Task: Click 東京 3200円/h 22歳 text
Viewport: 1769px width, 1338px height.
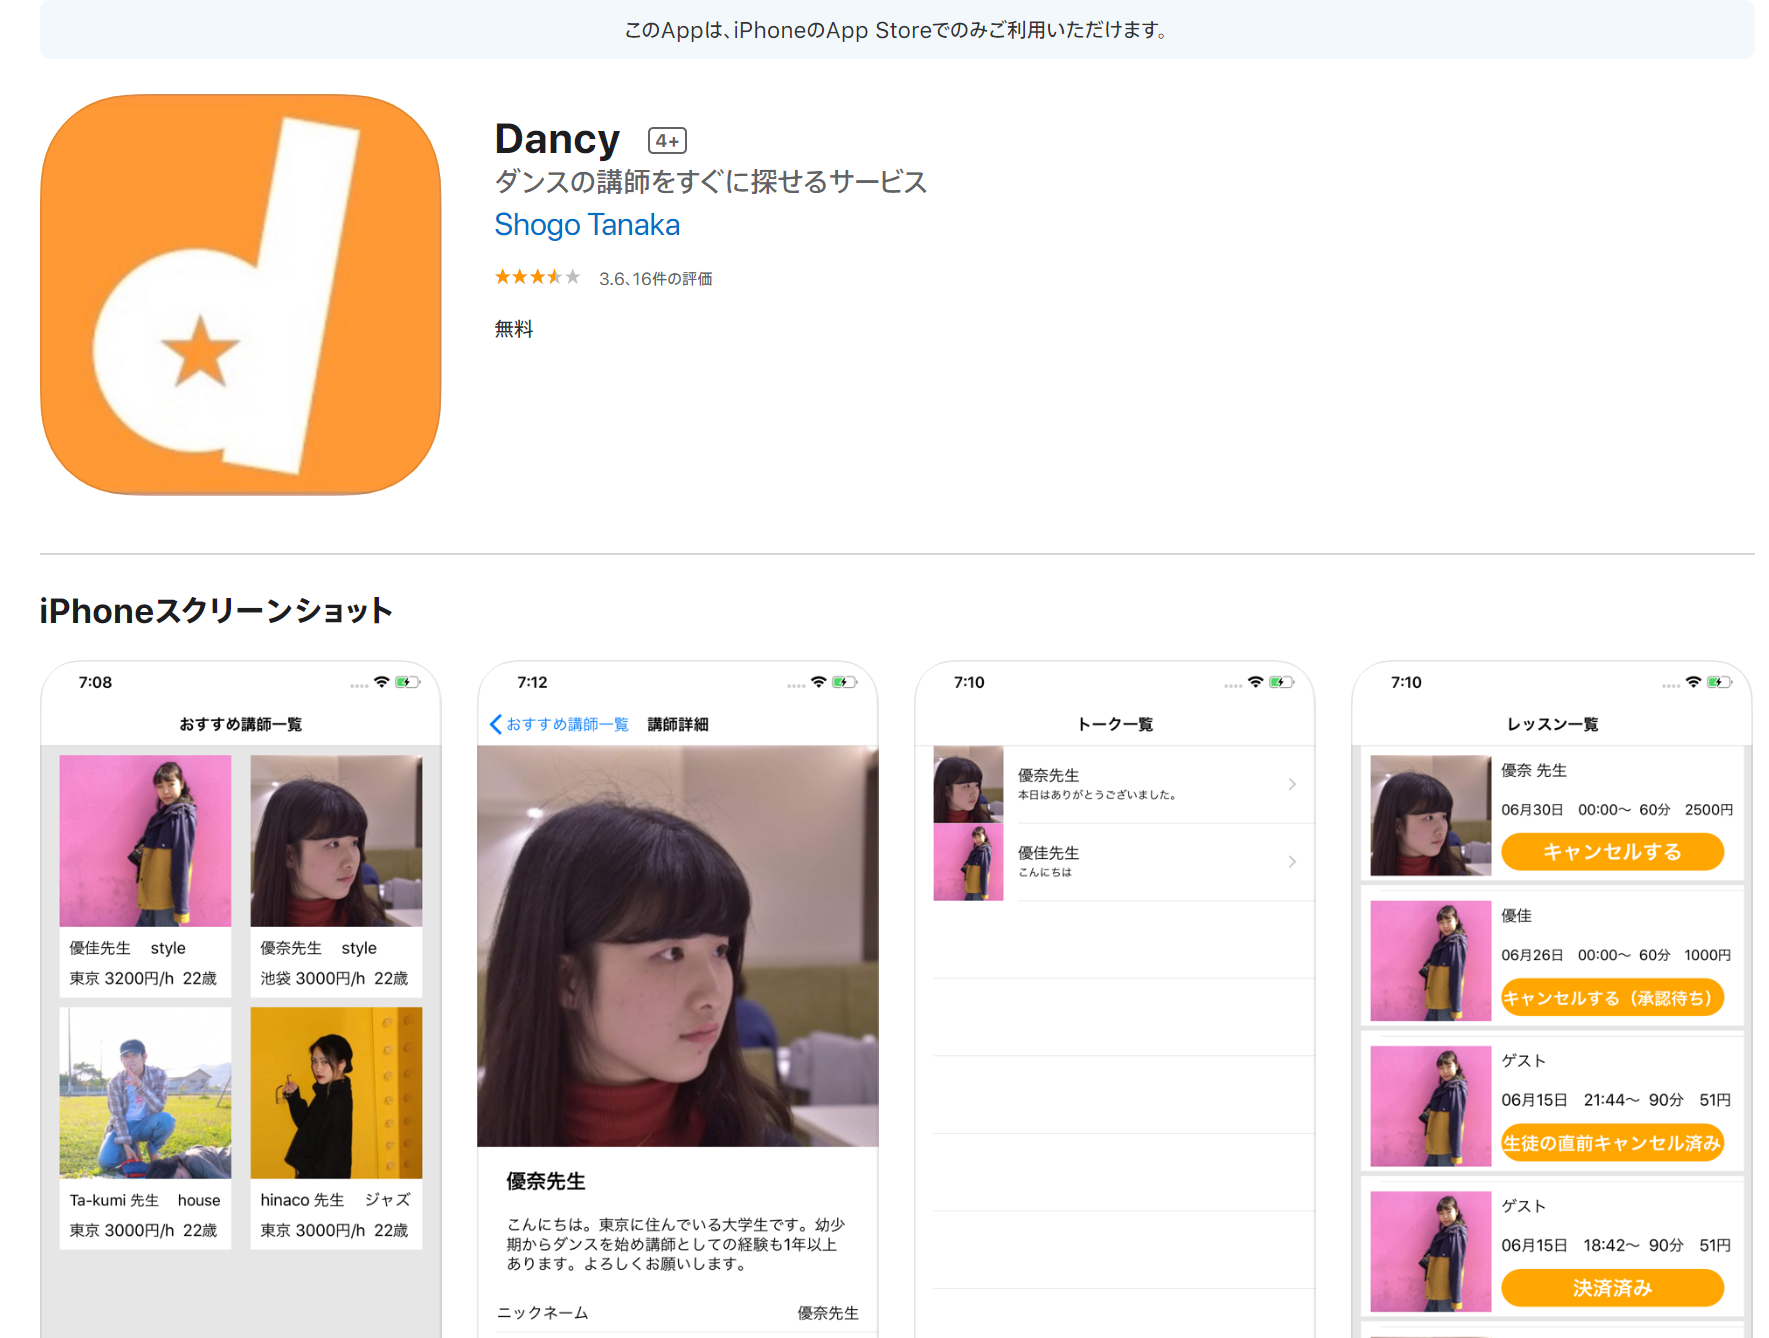Action: (143, 978)
